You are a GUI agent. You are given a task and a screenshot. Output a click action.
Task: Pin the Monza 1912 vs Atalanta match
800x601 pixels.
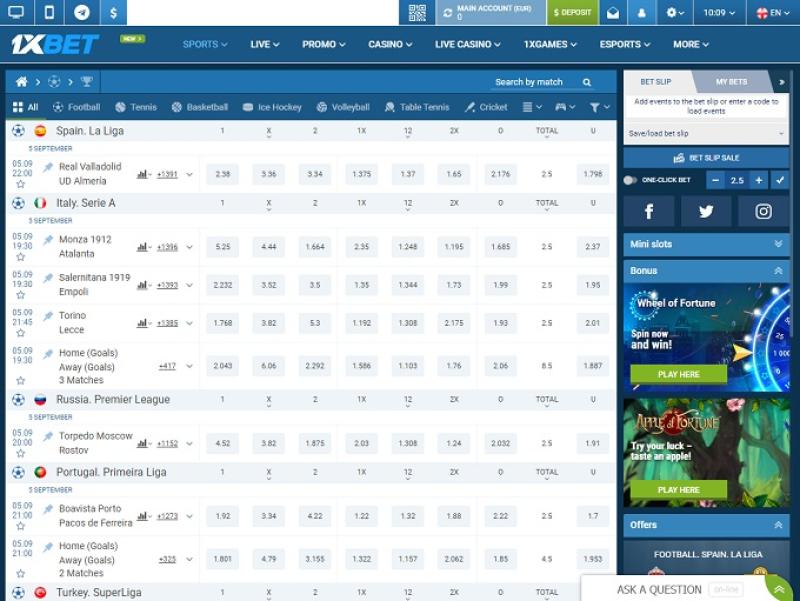48,240
